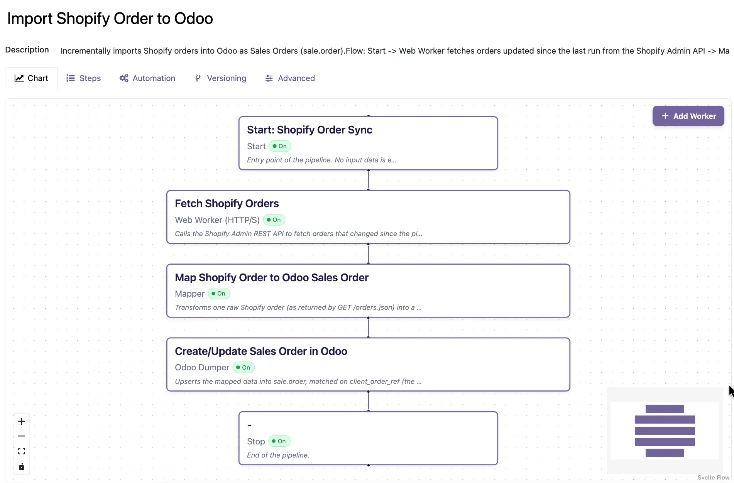Fit the flow chart to view
This screenshot has height=483, width=734.
(x=21, y=451)
